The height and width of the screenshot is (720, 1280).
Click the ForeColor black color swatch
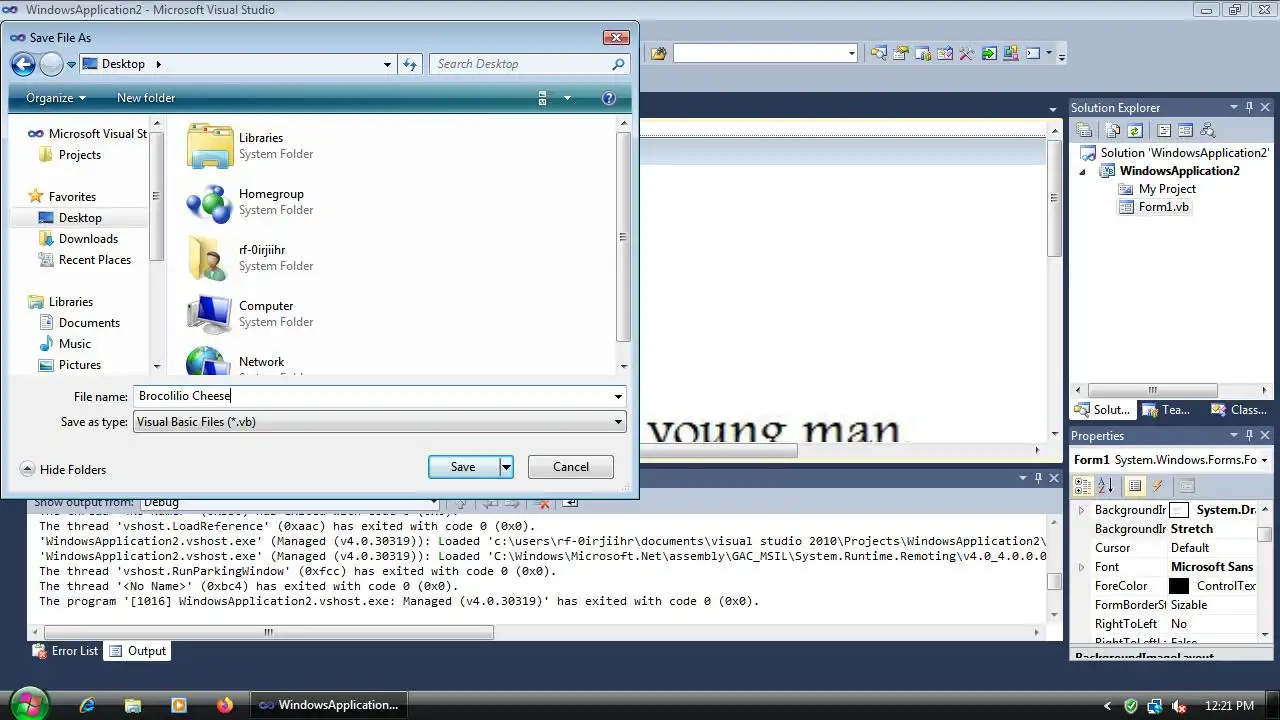[1179, 586]
